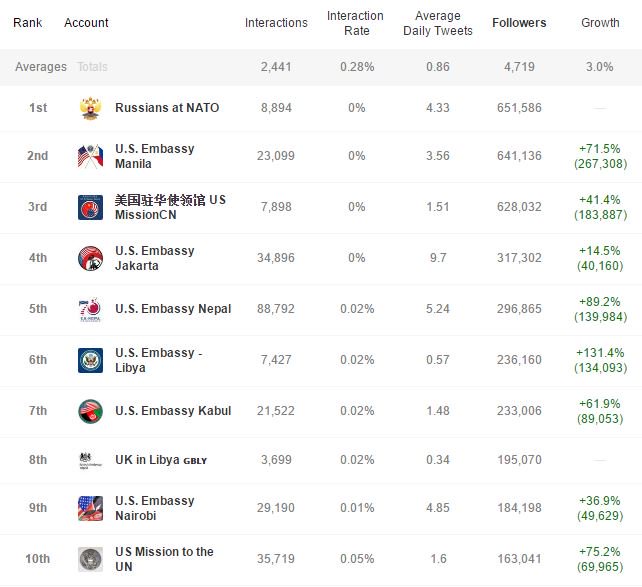Viewport: 642px width, 587px height.
Task: Click the 8,894 interactions value
Action: (x=276, y=108)
